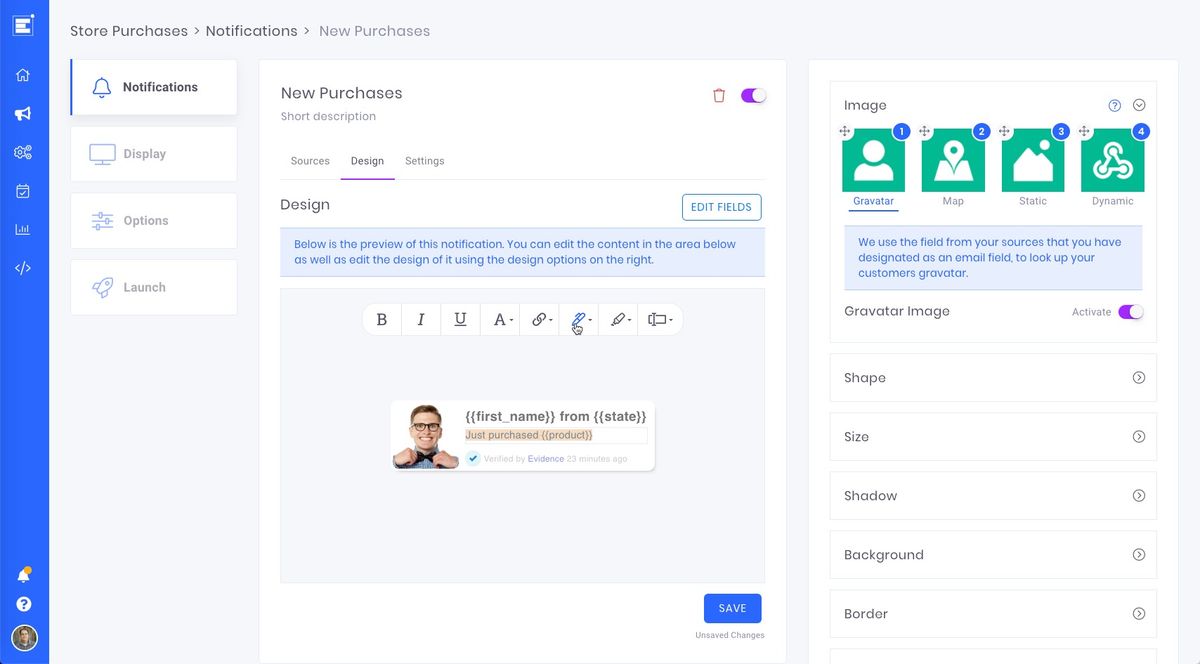Viewport: 1200px width, 664px height.
Task: Disable the New Purchases notification switch
Action: (753, 93)
